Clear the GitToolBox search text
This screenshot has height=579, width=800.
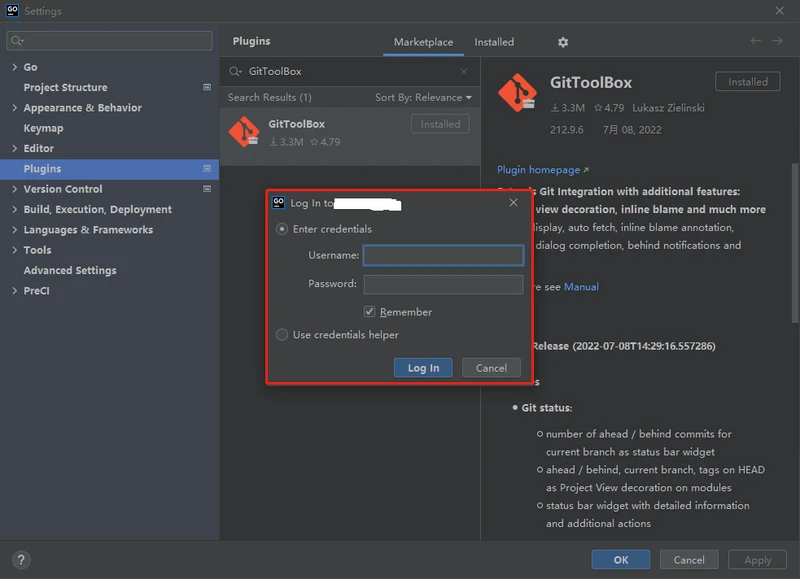pyautogui.click(x=463, y=71)
